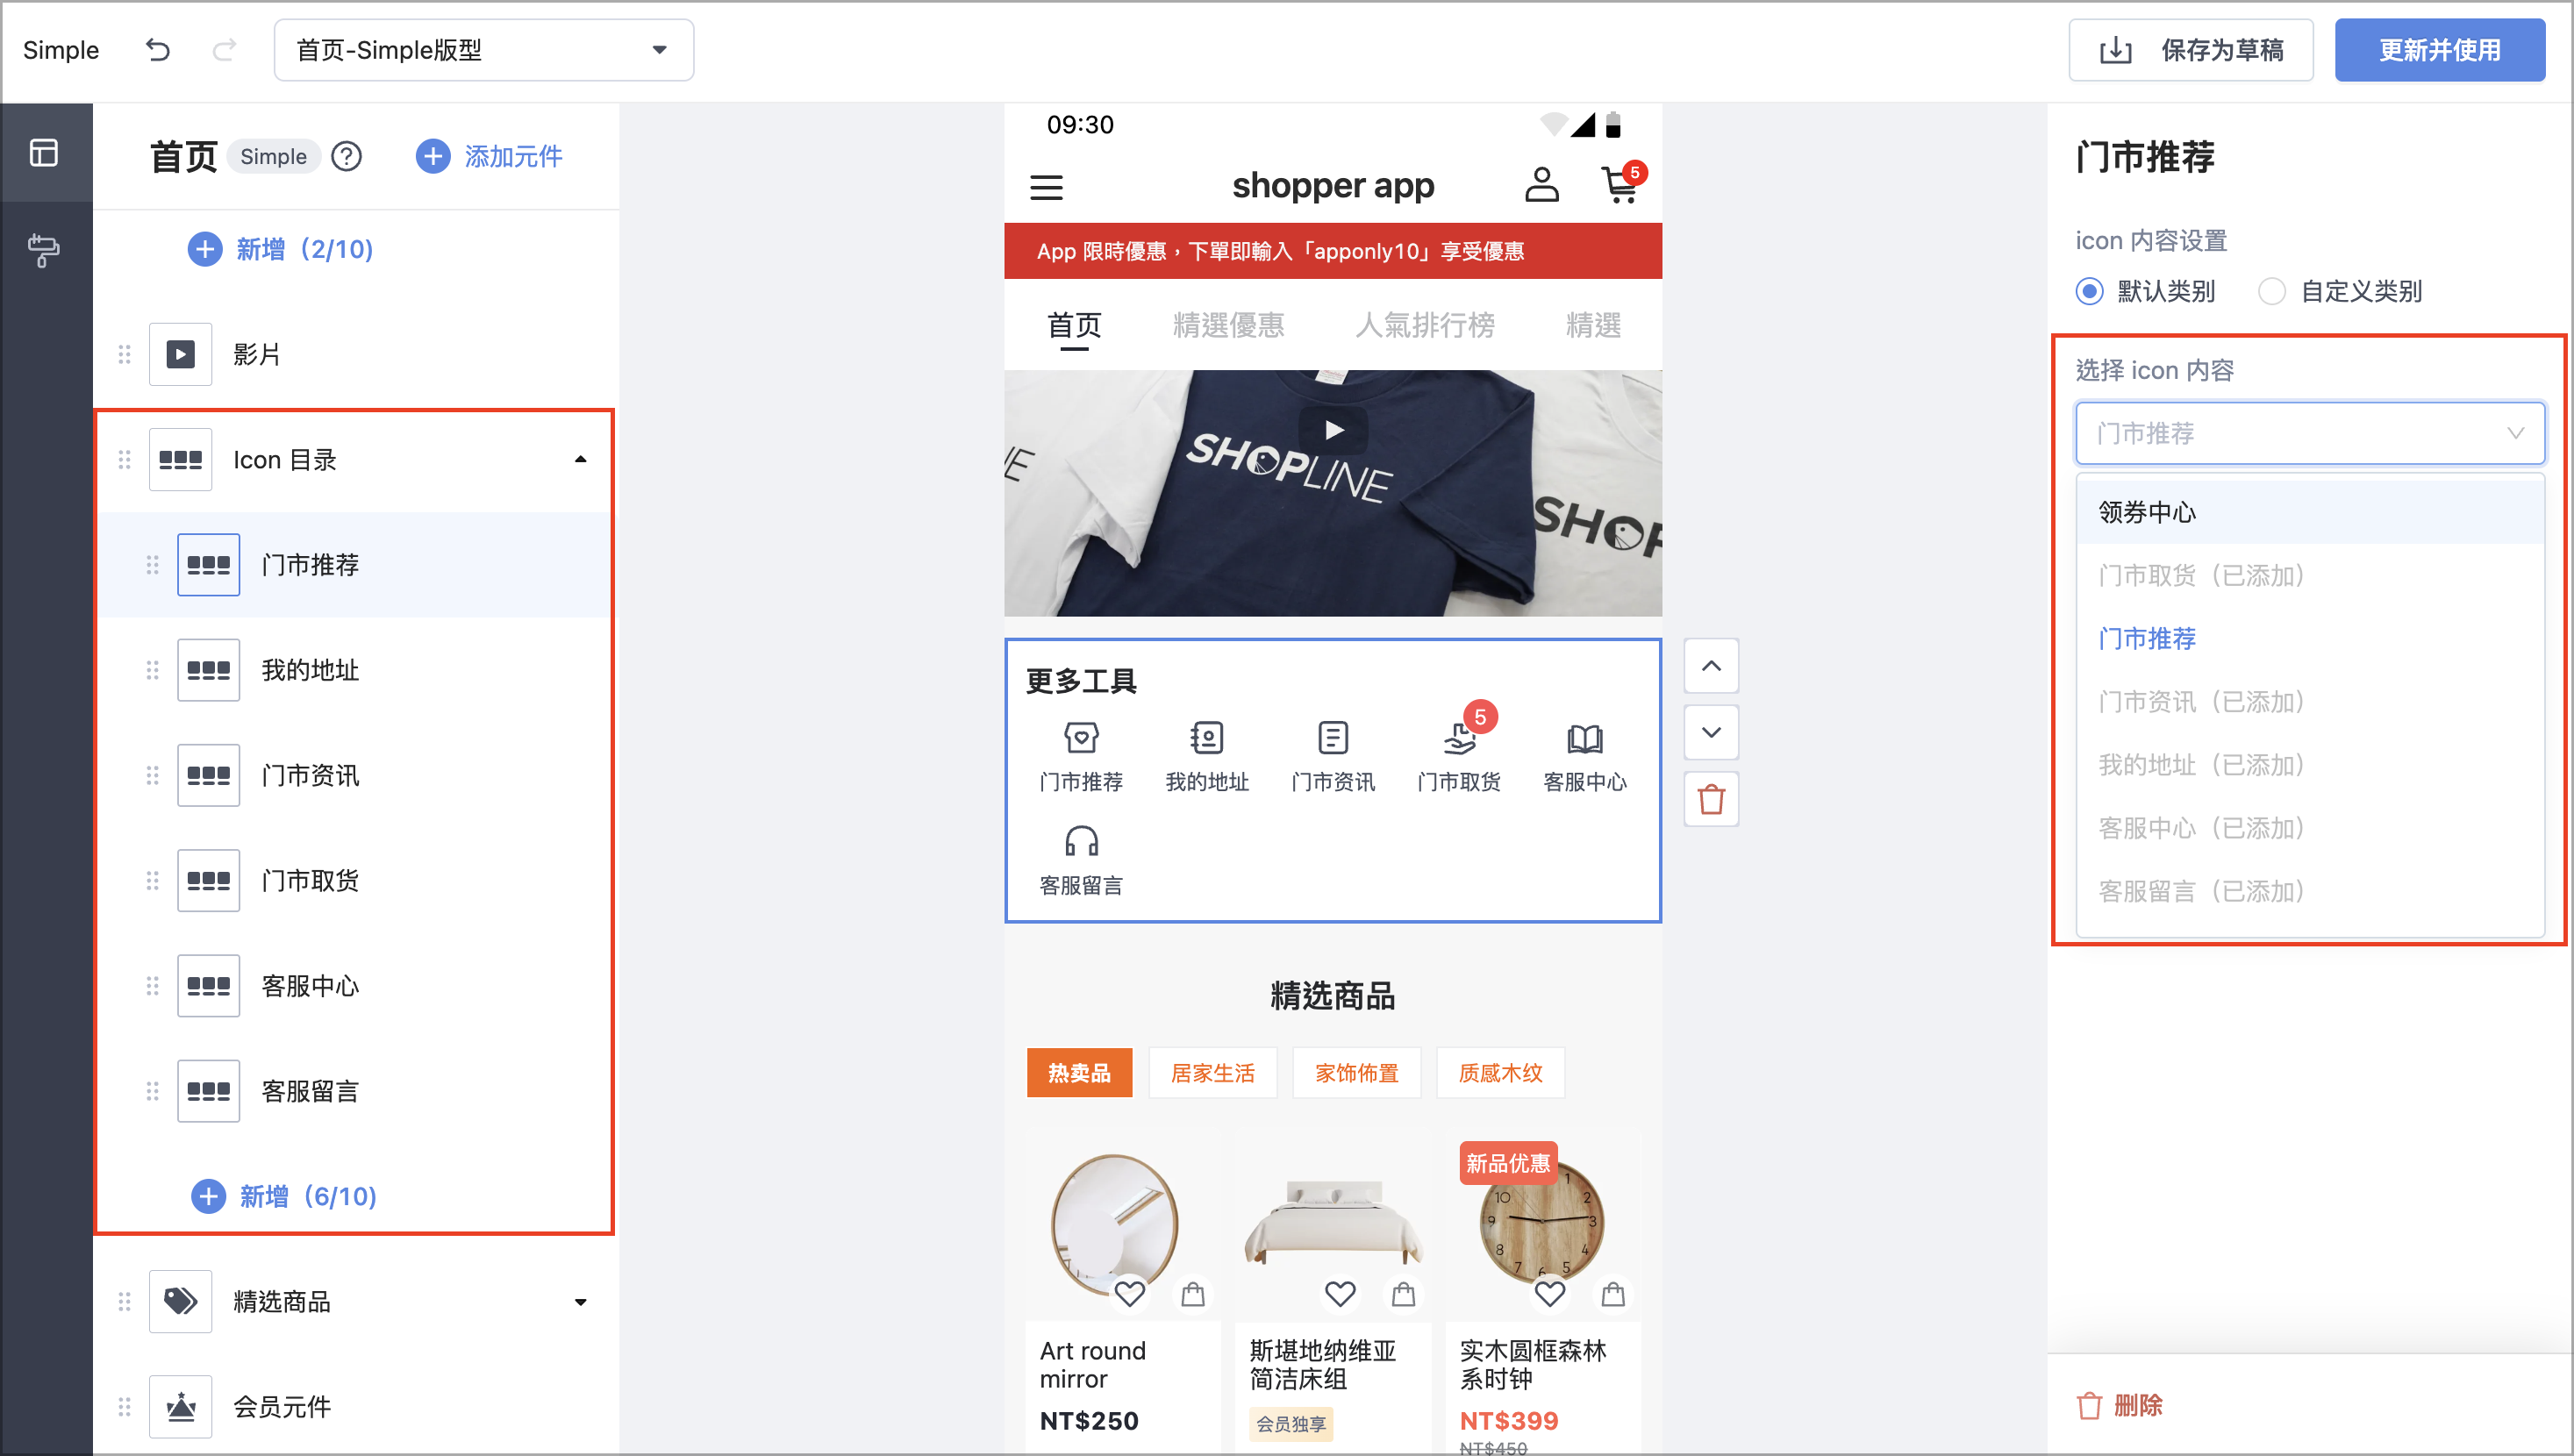The width and height of the screenshot is (2574, 1456).
Task: Expand the 精选商品 section
Action: (580, 1302)
